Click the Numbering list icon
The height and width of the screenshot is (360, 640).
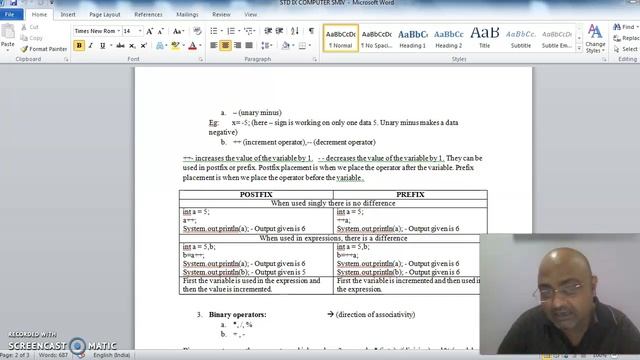pyautogui.click(x=231, y=31)
